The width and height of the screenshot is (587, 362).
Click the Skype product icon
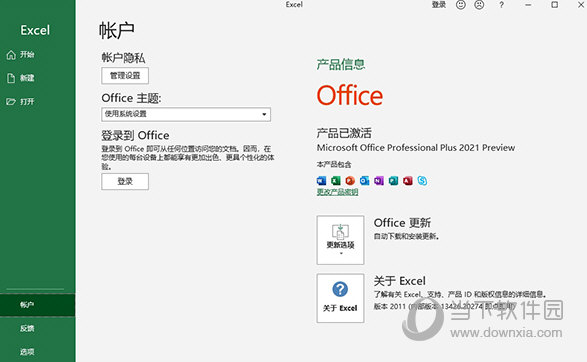(x=422, y=181)
